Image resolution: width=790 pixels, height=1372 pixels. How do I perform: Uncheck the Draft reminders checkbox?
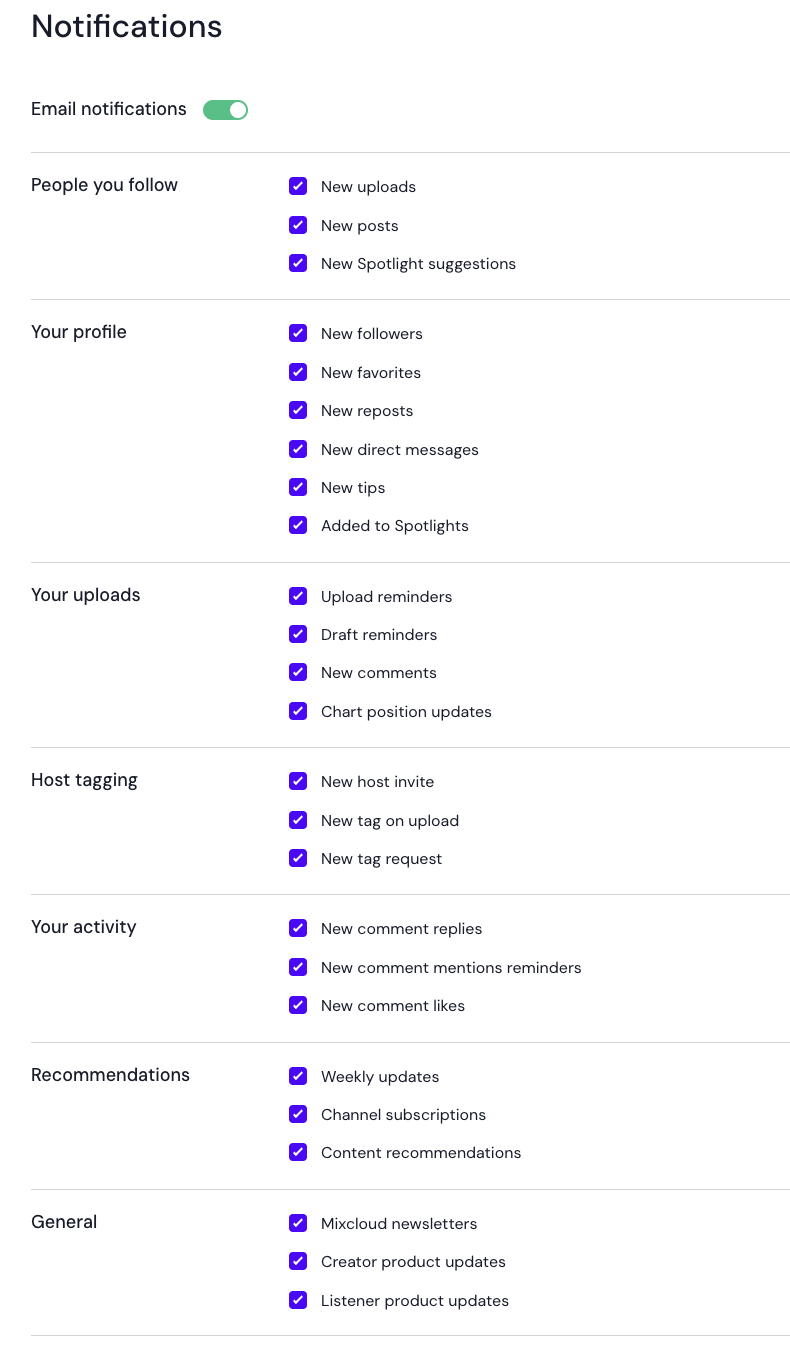click(x=298, y=634)
